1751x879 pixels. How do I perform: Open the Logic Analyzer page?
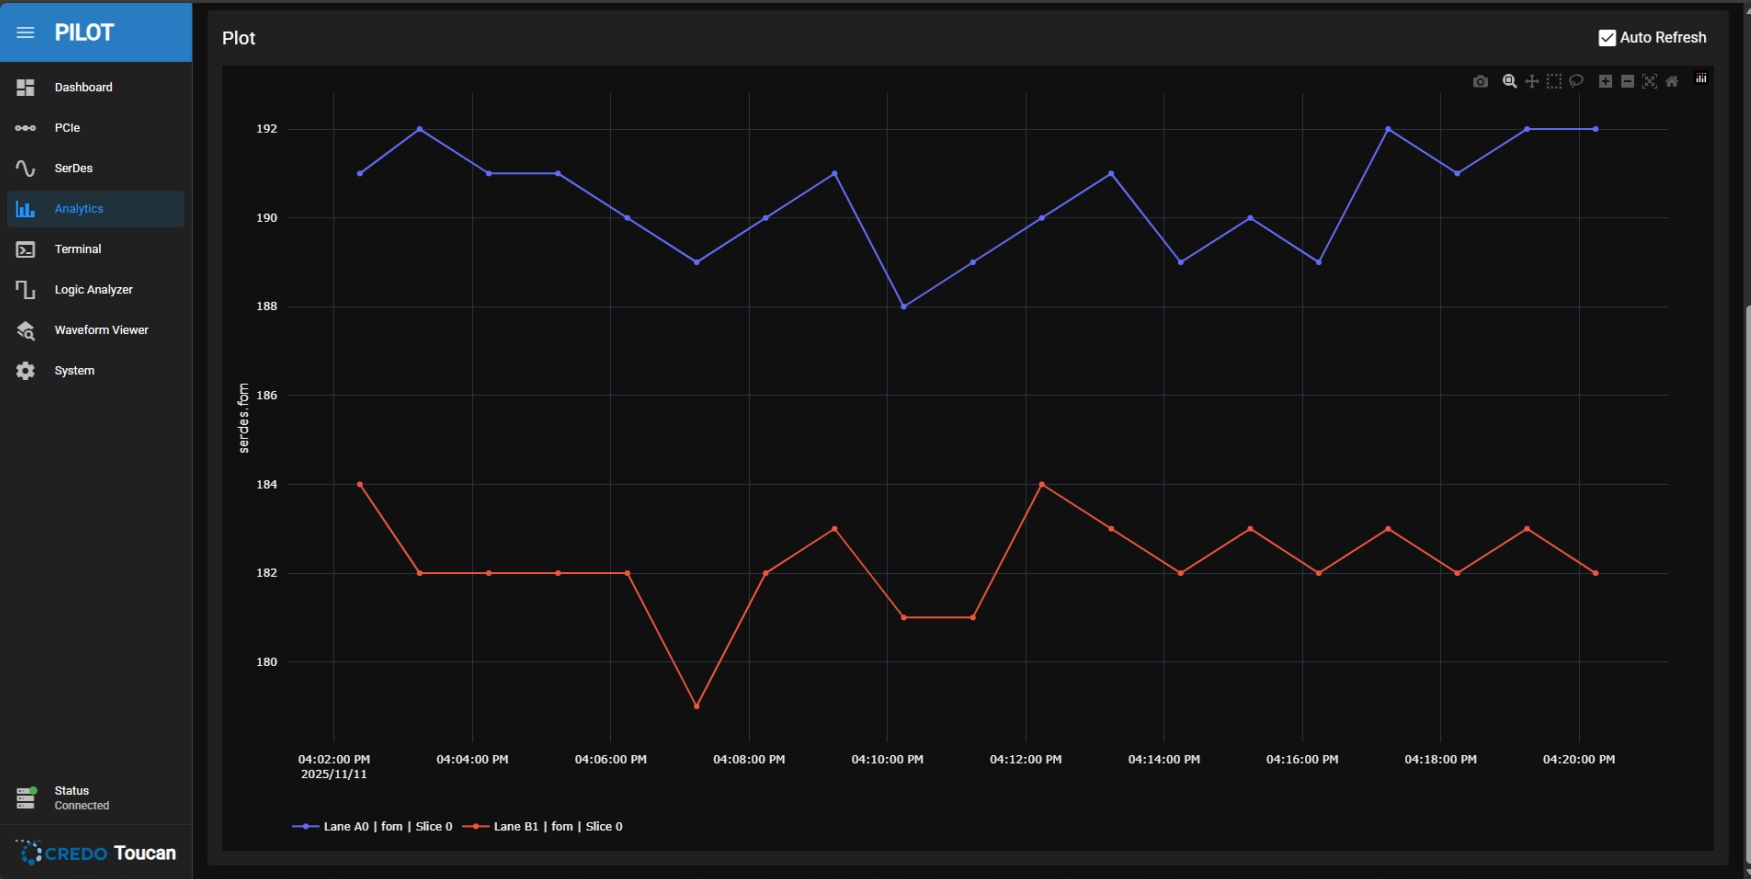click(93, 289)
